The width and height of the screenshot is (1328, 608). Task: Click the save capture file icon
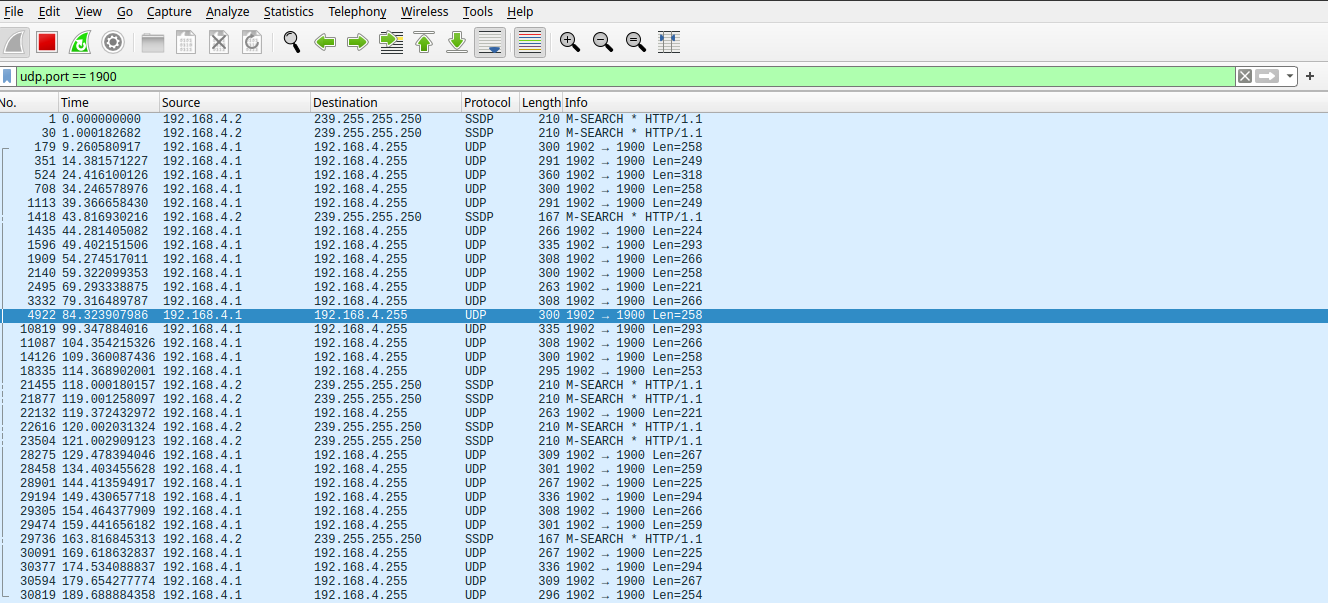[186, 42]
